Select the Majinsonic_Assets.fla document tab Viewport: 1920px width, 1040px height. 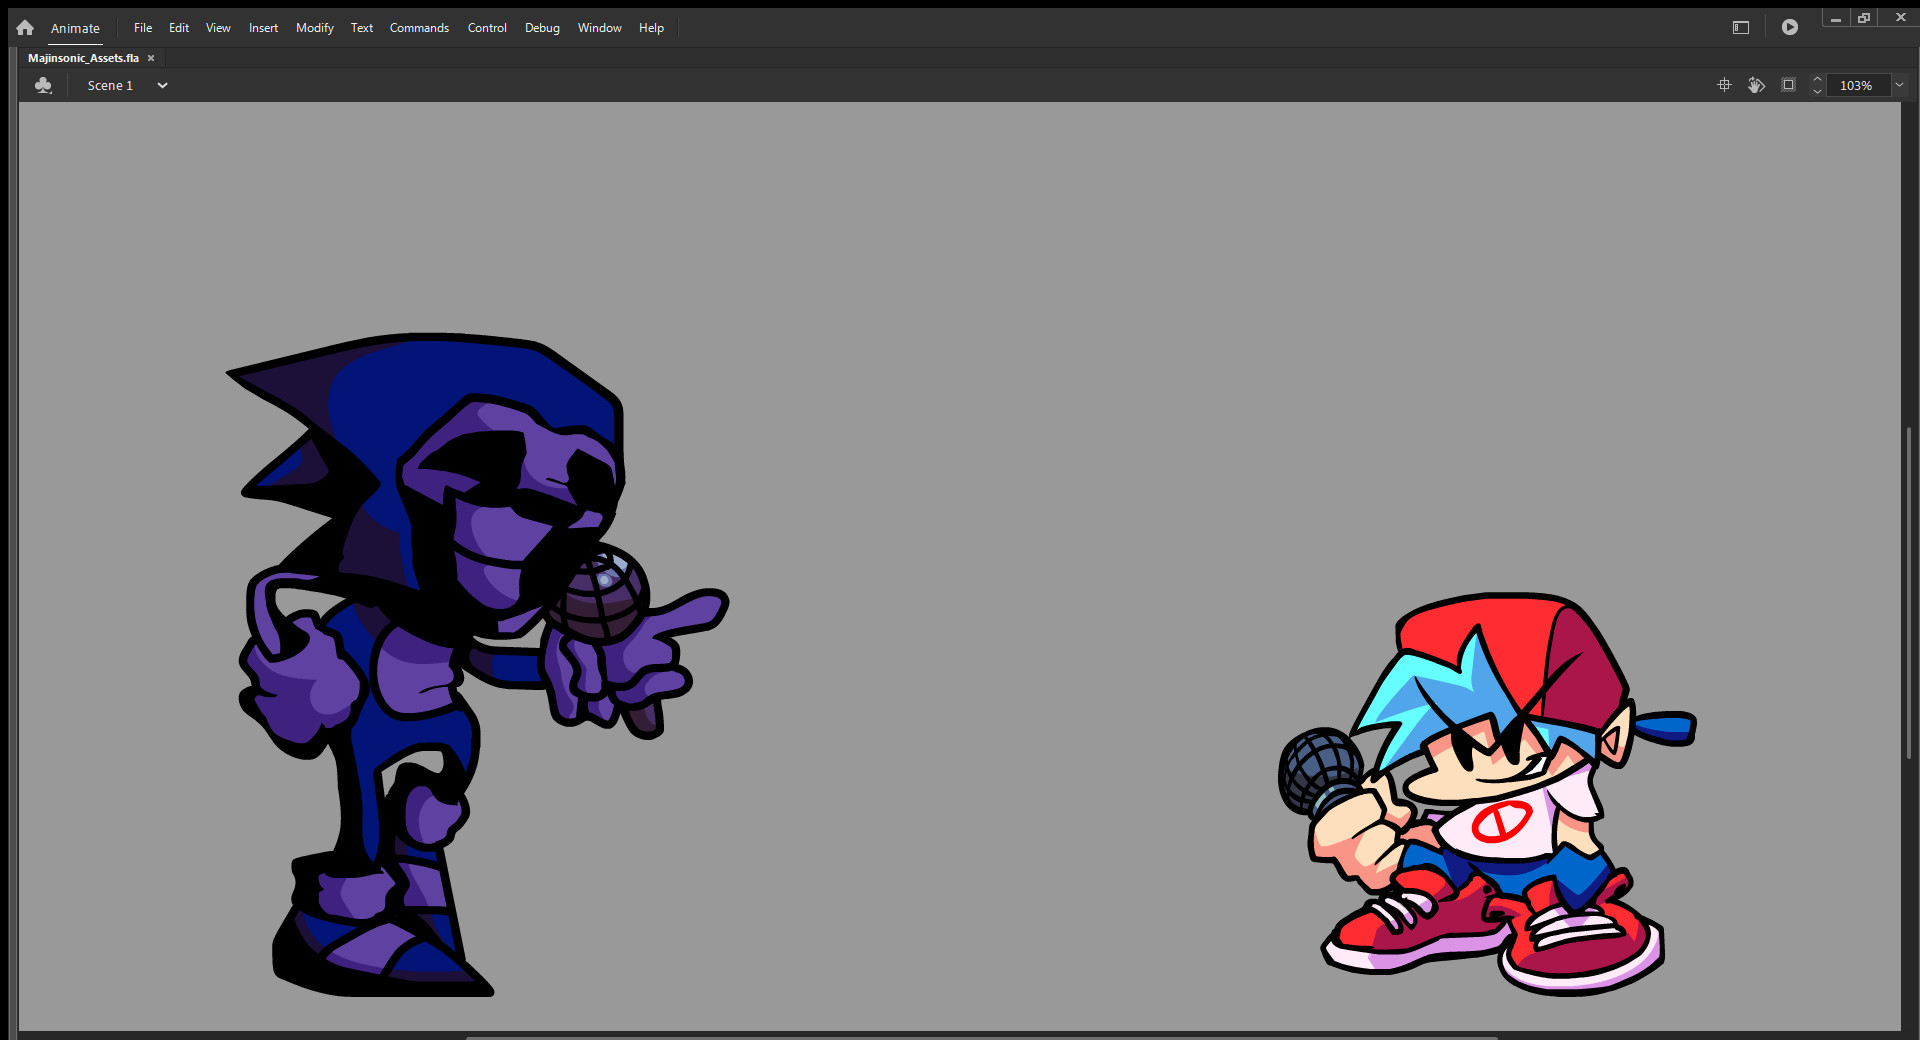83,58
